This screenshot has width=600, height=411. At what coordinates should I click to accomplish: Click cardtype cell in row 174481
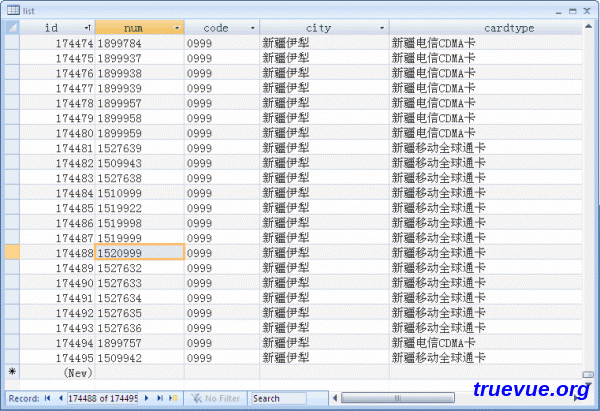[486, 148]
